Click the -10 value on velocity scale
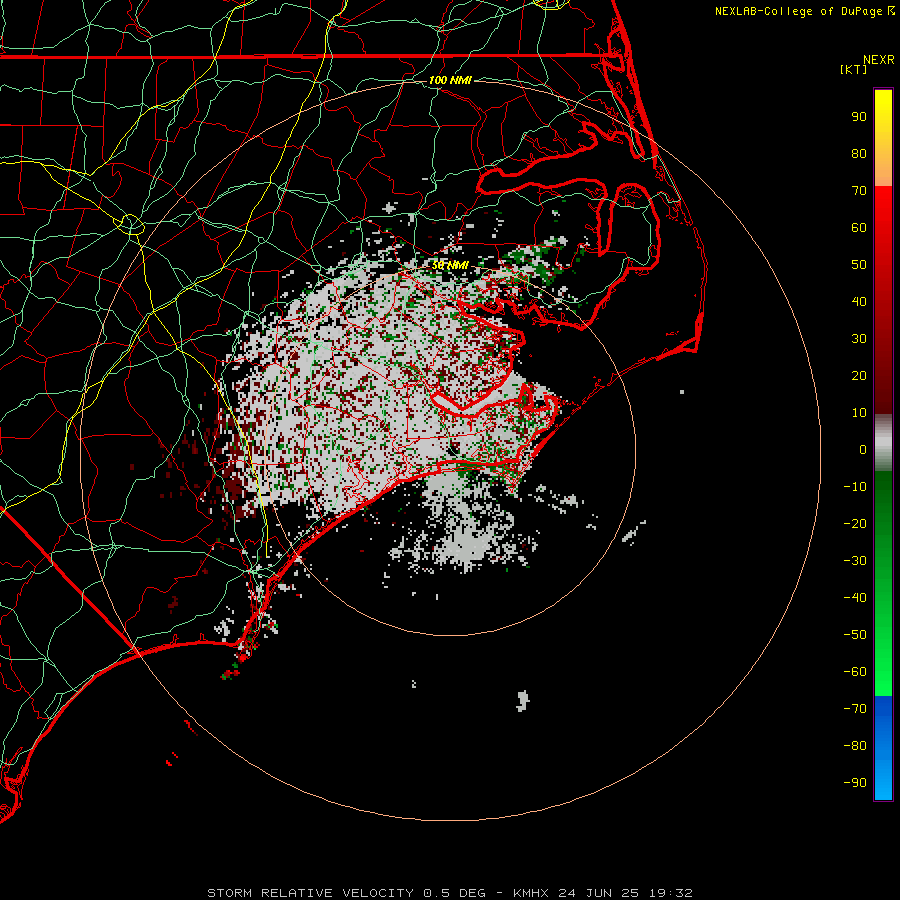The image size is (900, 900). click(855, 487)
